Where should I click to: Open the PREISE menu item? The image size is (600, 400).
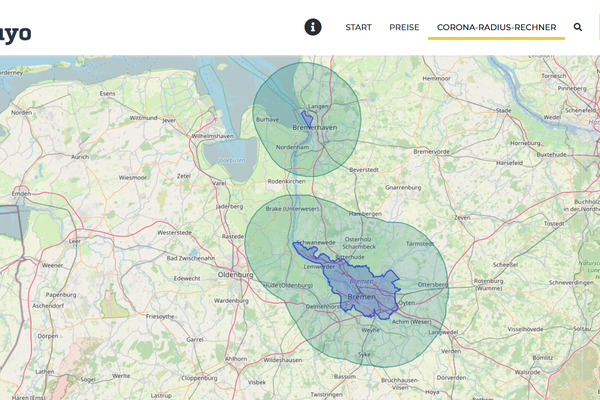(404, 27)
